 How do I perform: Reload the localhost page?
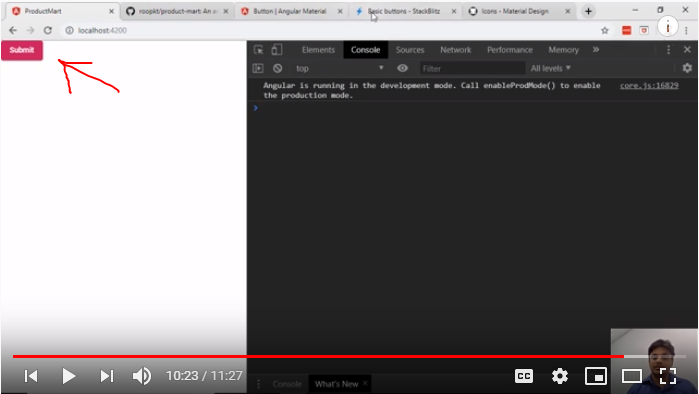point(48,30)
